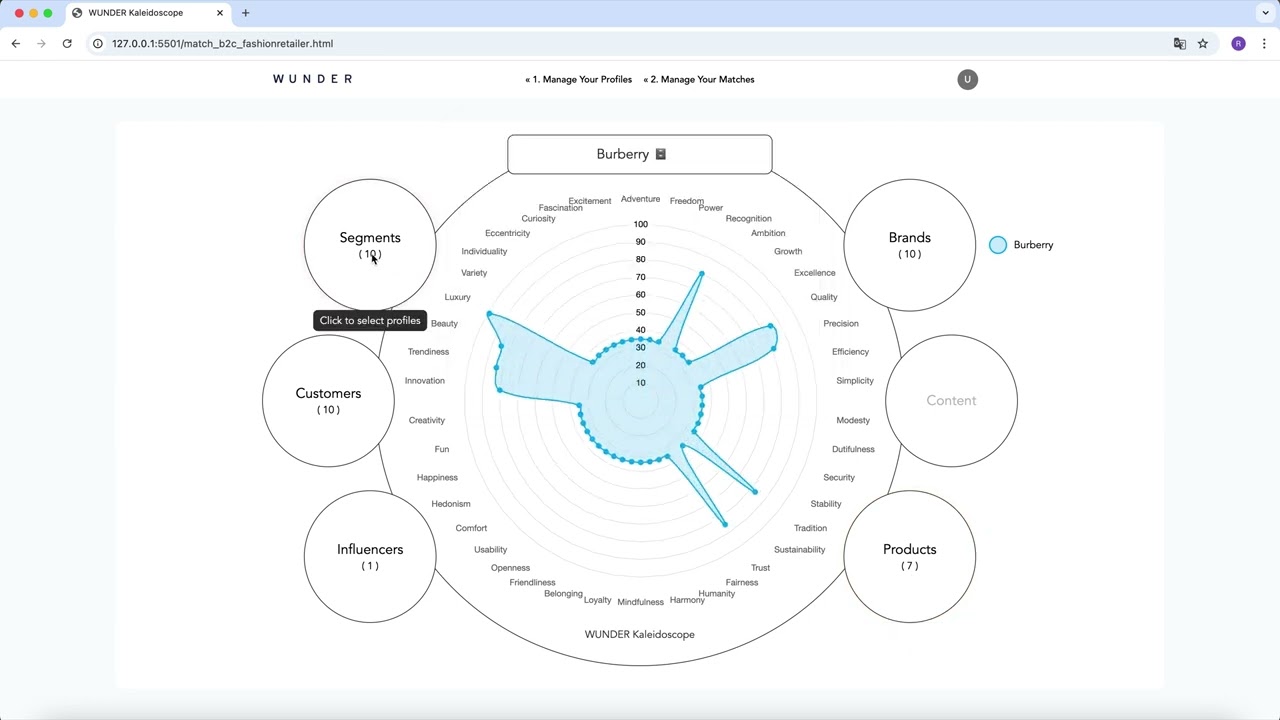Click the Hedonism axis label

[x=451, y=504]
